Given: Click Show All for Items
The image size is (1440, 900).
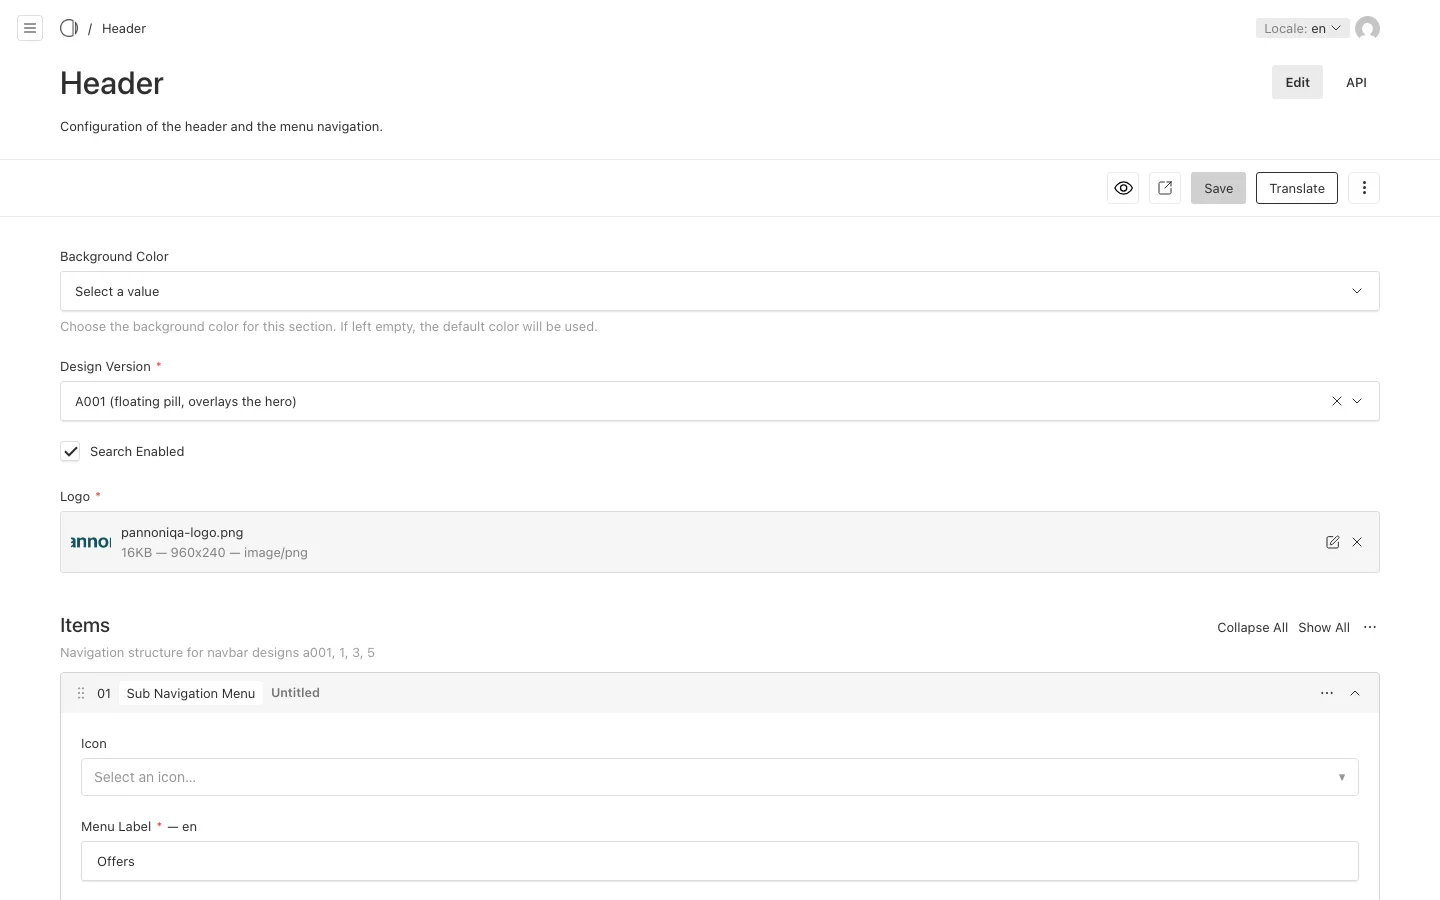Looking at the screenshot, I should pos(1324,627).
